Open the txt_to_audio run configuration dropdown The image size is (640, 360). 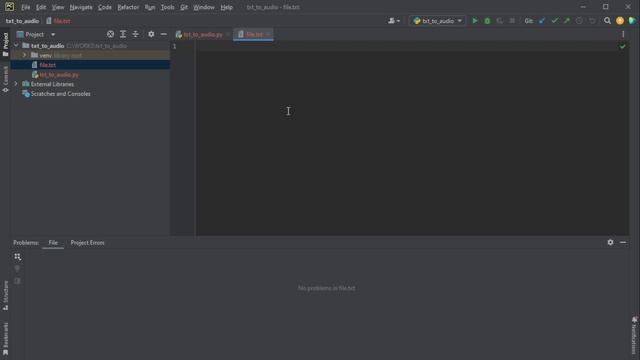437,20
